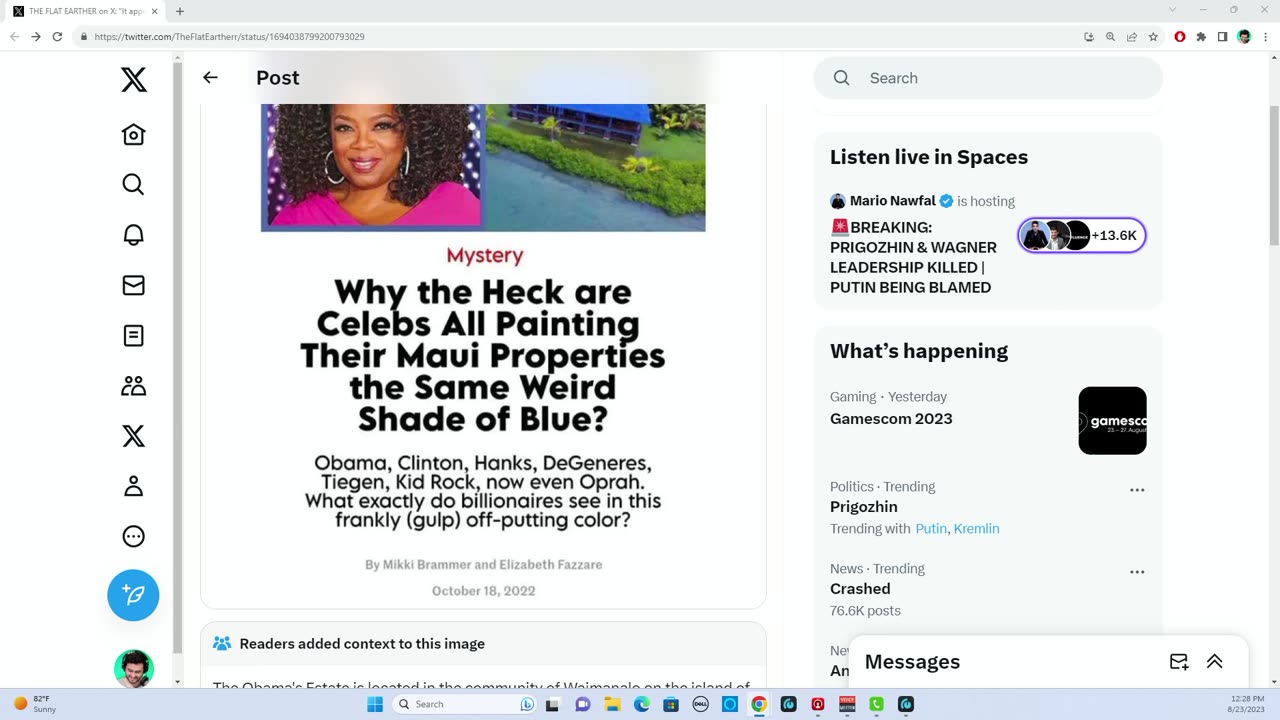This screenshot has height=720, width=1280.
Task: Bookmark this page with the star
Action: pyautogui.click(x=1153, y=37)
